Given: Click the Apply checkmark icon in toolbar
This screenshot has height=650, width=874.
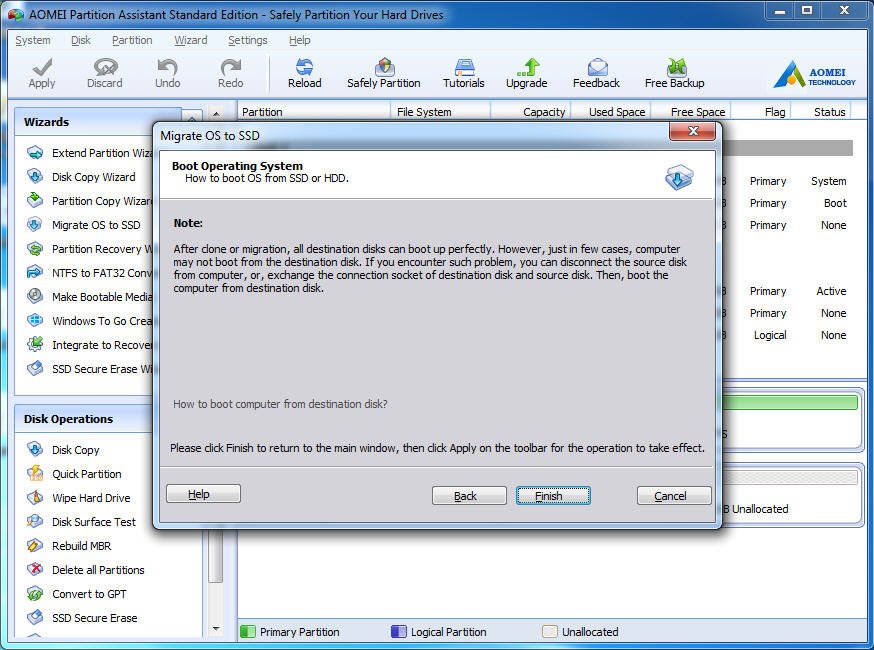Looking at the screenshot, I should tap(42, 67).
